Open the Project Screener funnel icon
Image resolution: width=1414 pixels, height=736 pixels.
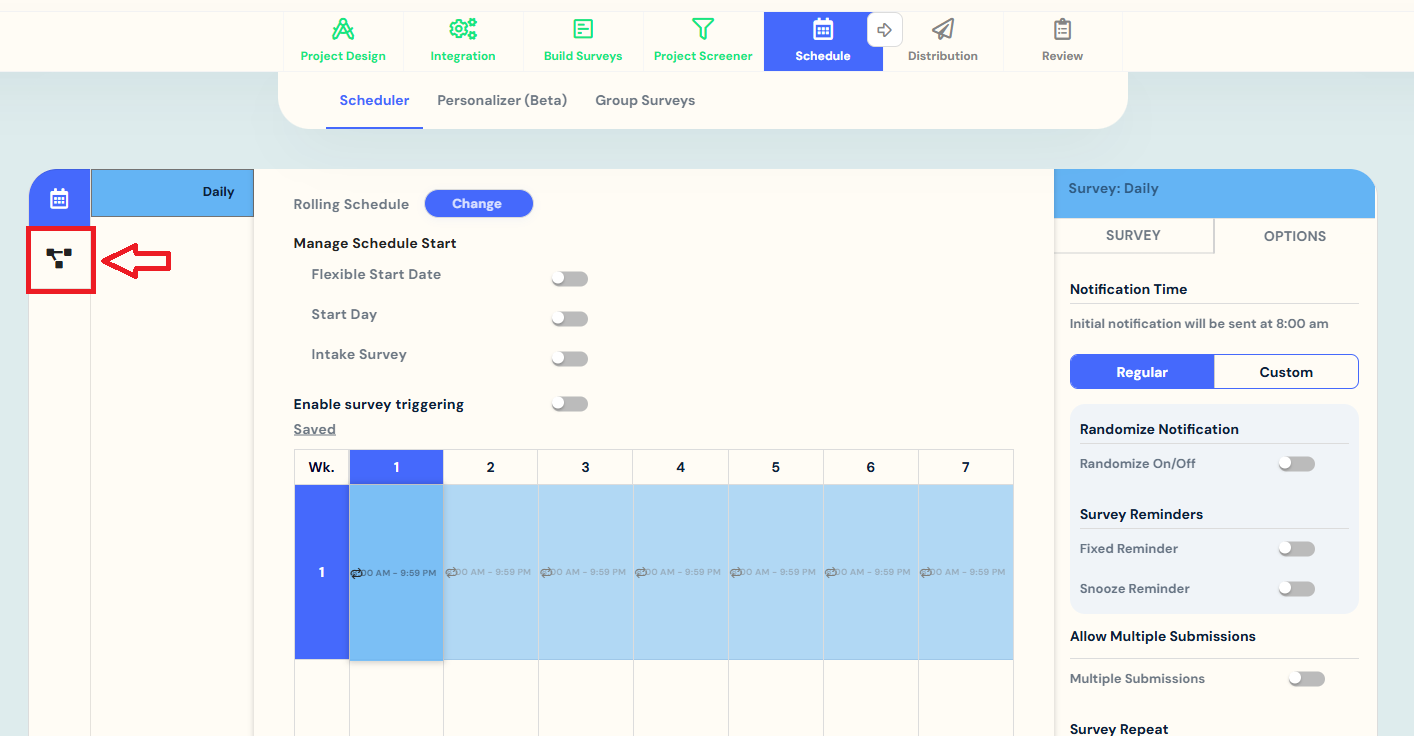click(703, 29)
